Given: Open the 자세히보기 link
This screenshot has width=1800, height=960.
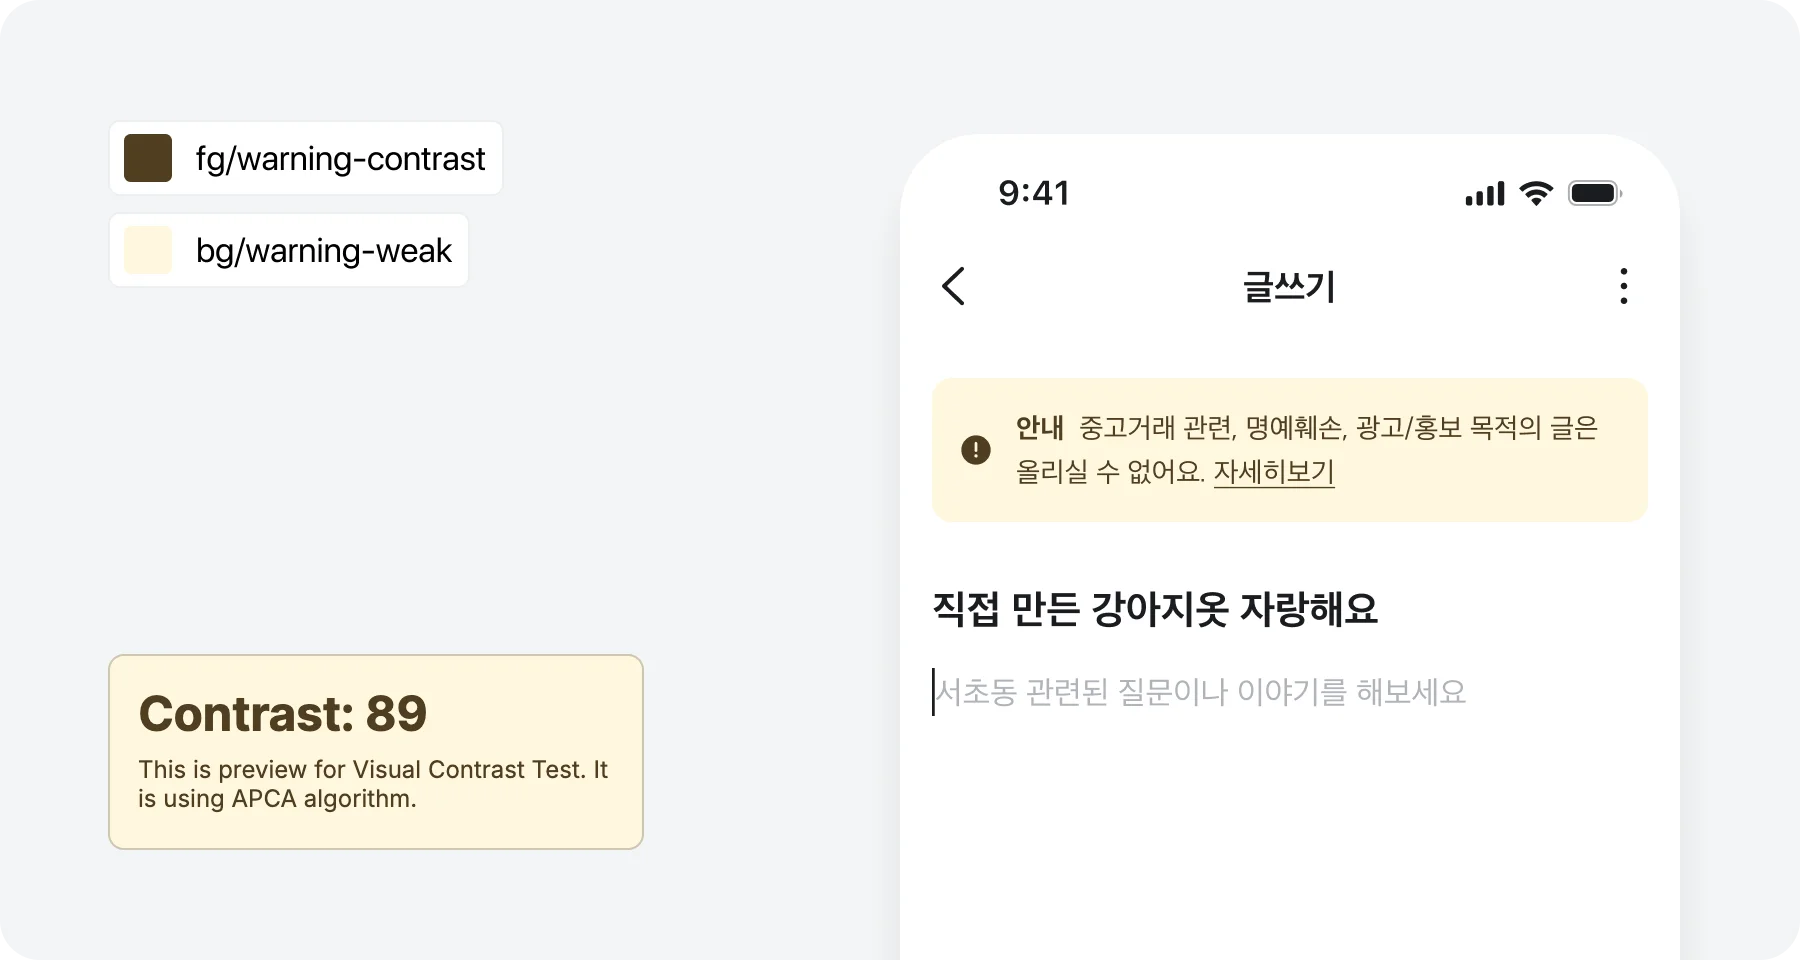Looking at the screenshot, I should (x=1274, y=472).
